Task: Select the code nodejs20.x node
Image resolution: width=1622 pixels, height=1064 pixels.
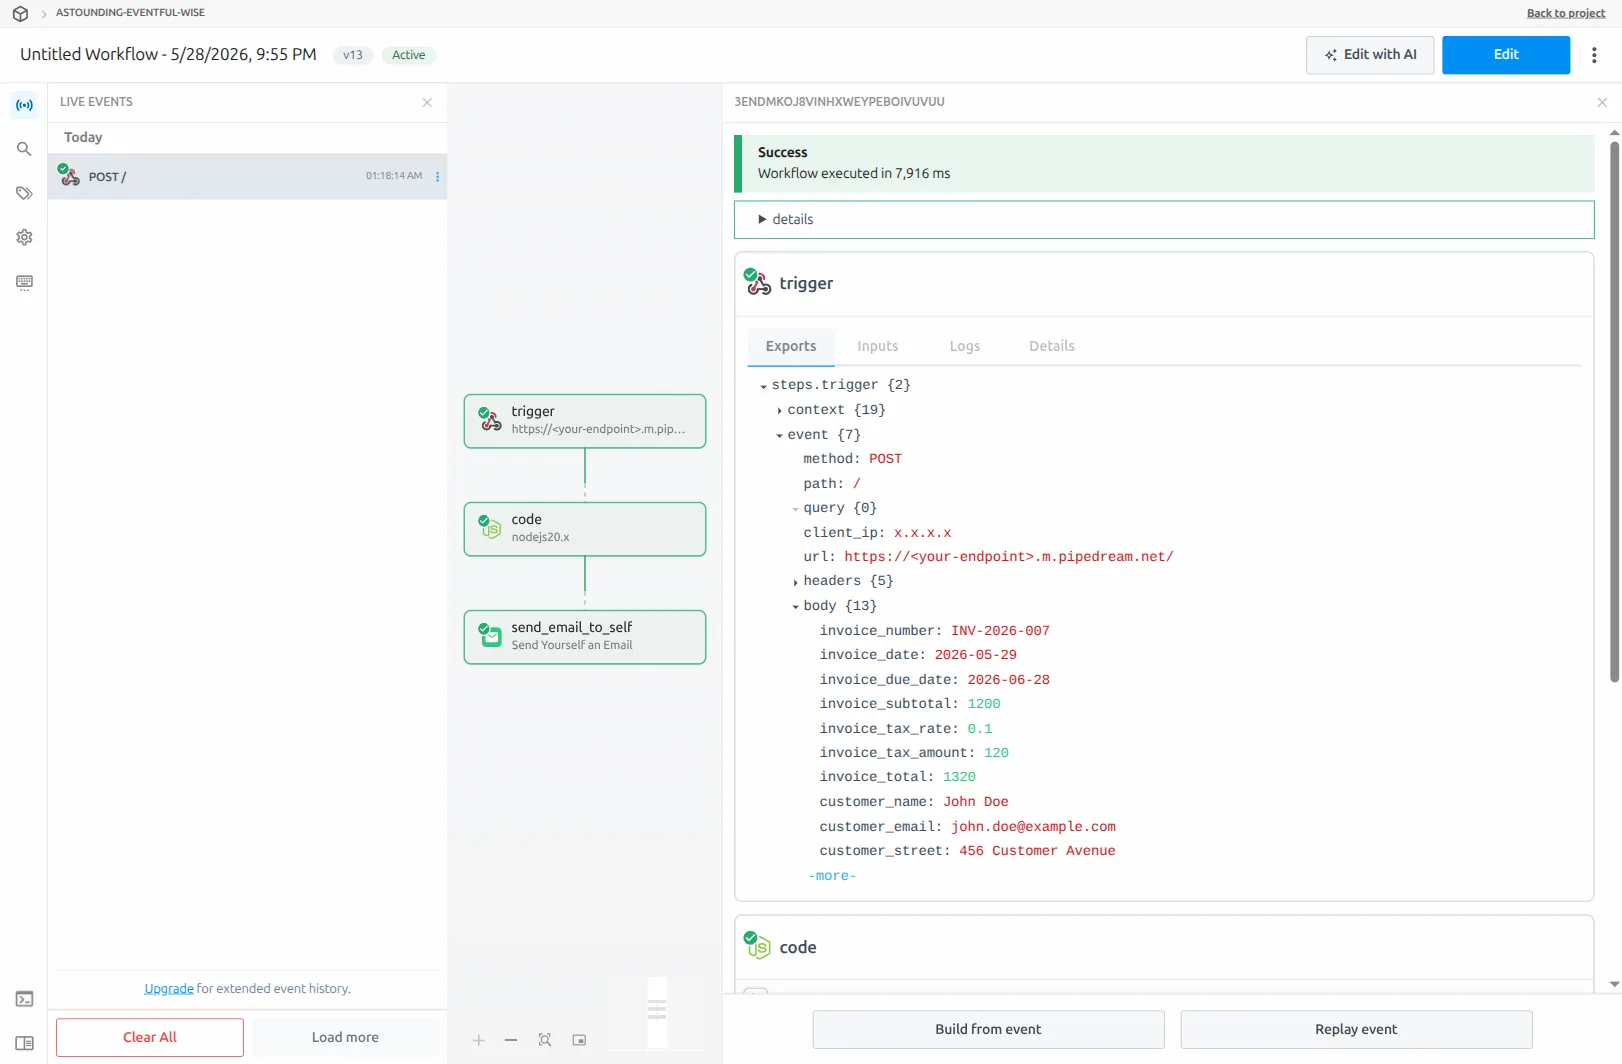Action: (x=585, y=529)
